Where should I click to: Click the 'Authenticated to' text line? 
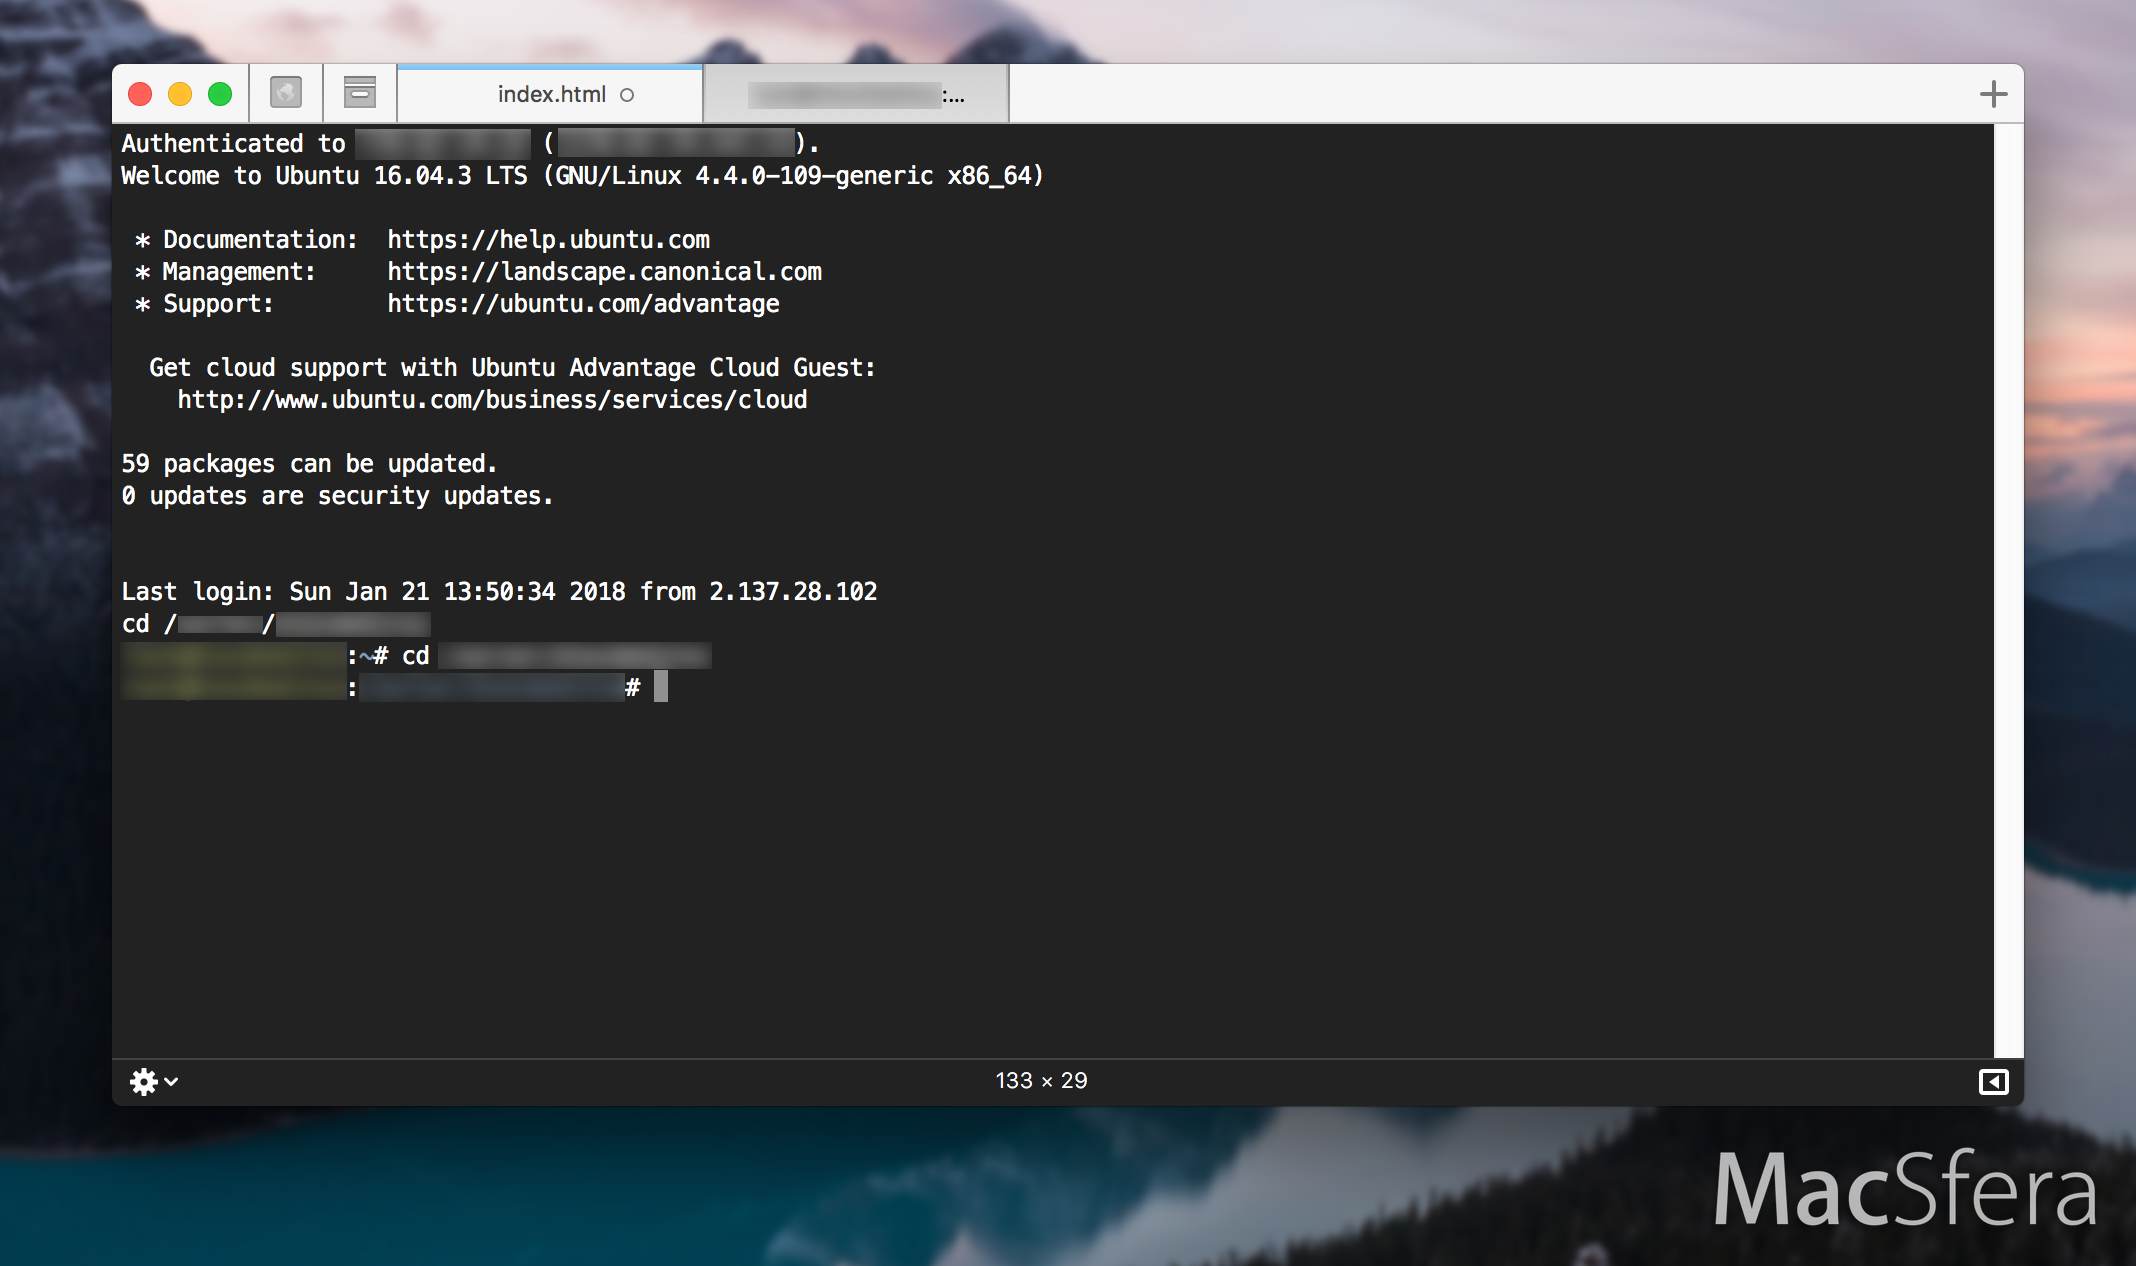(x=470, y=144)
